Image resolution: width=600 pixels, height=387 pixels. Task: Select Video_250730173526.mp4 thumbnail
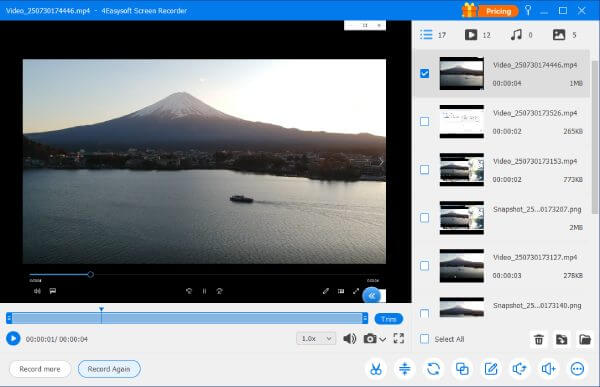[461, 122]
